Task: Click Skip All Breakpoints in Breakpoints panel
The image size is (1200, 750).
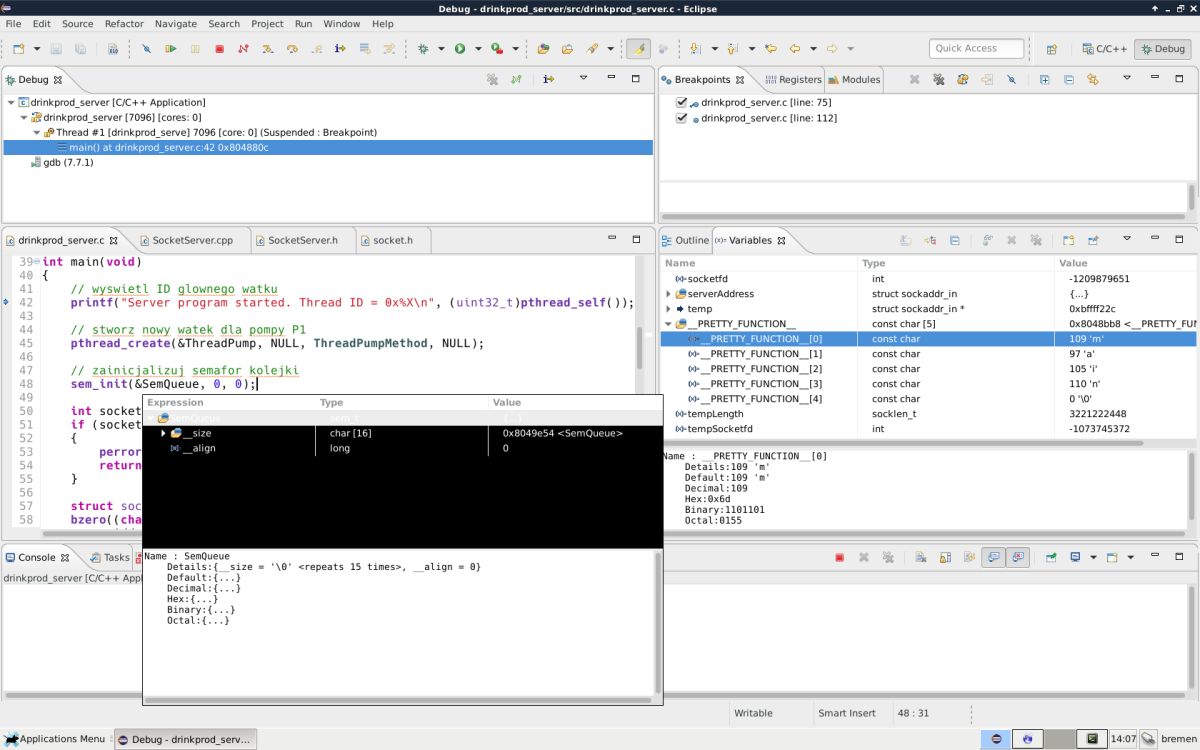Action: click(1011, 80)
